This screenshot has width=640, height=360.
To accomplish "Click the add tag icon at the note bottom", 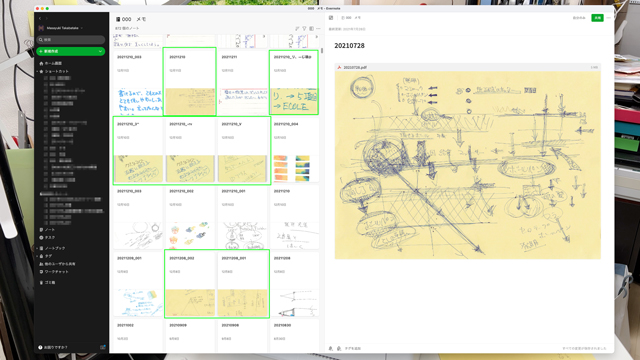I will pyautogui.click(x=338, y=349).
